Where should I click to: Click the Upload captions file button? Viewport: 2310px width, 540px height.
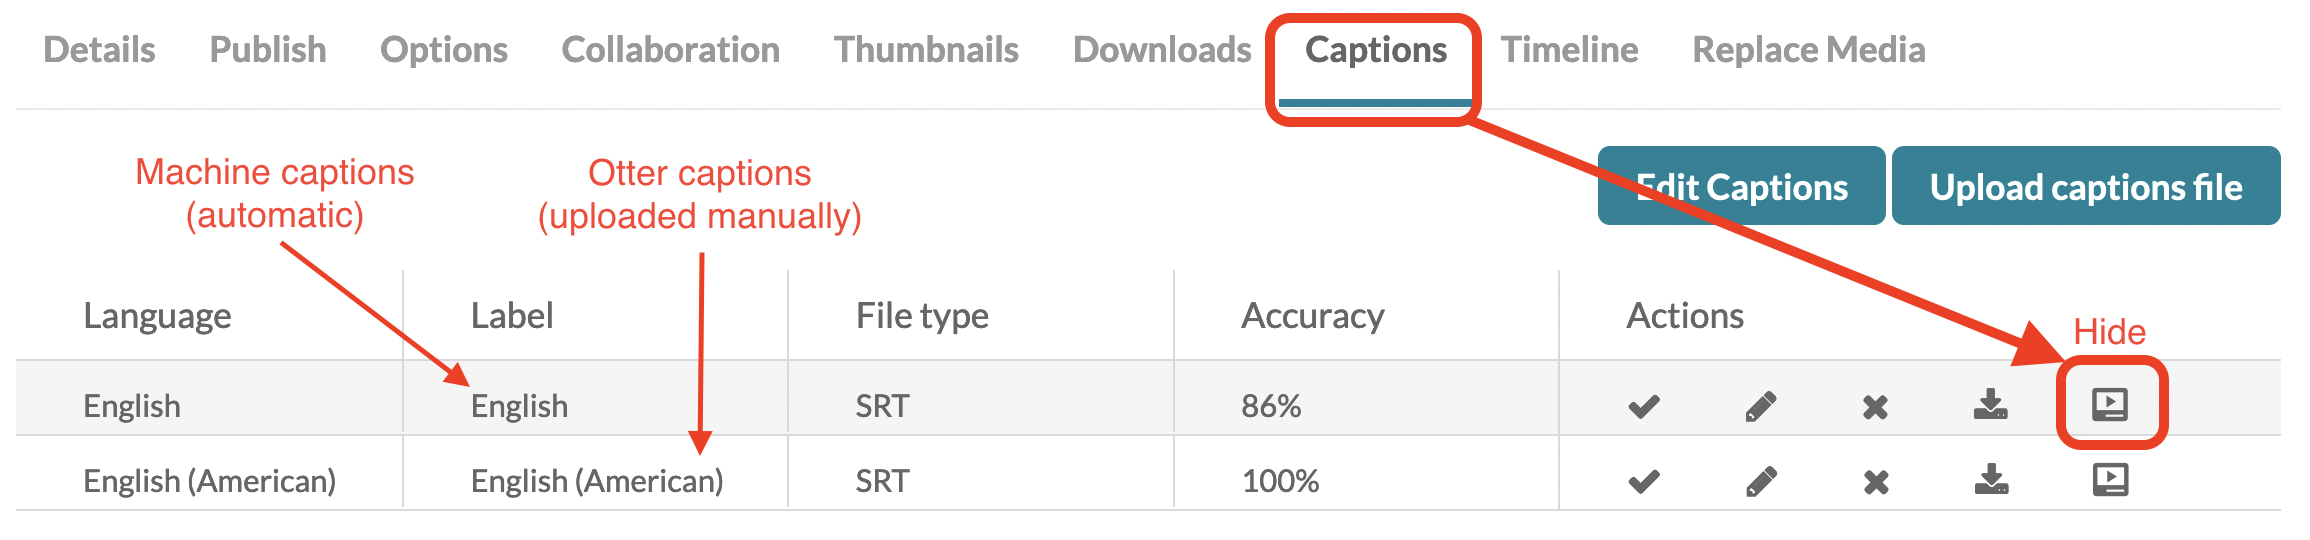click(2085, 187)
